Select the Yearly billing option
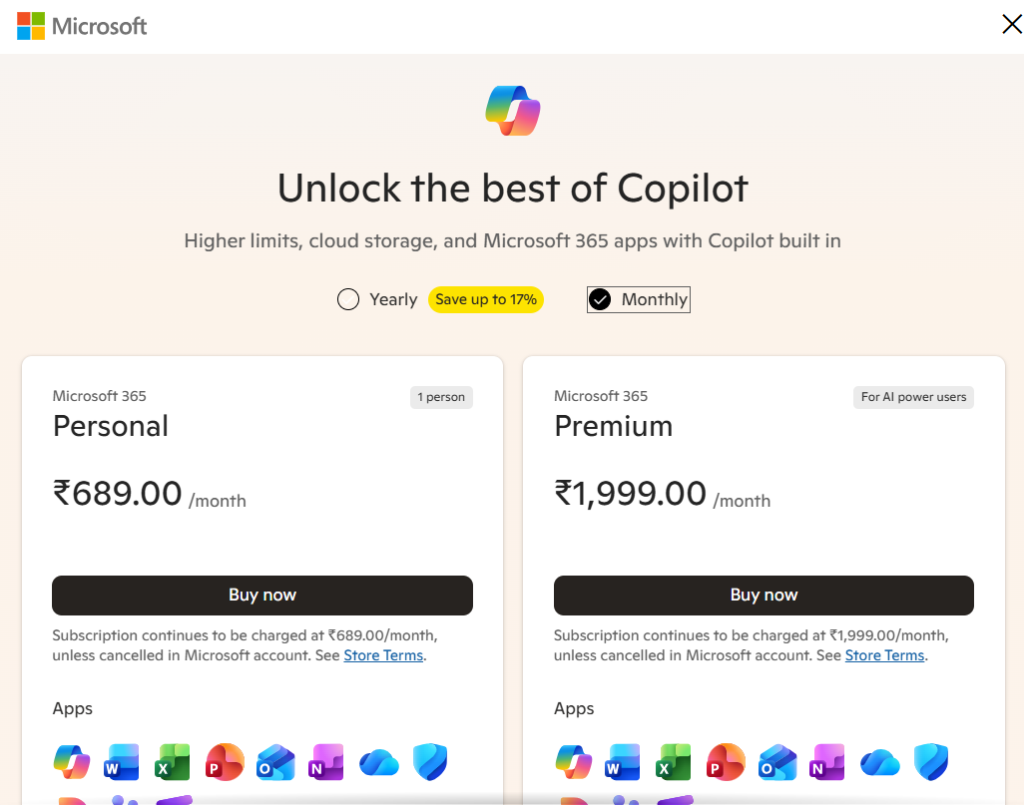Viewport: 1024px width, 805px height. coord(348,299)
